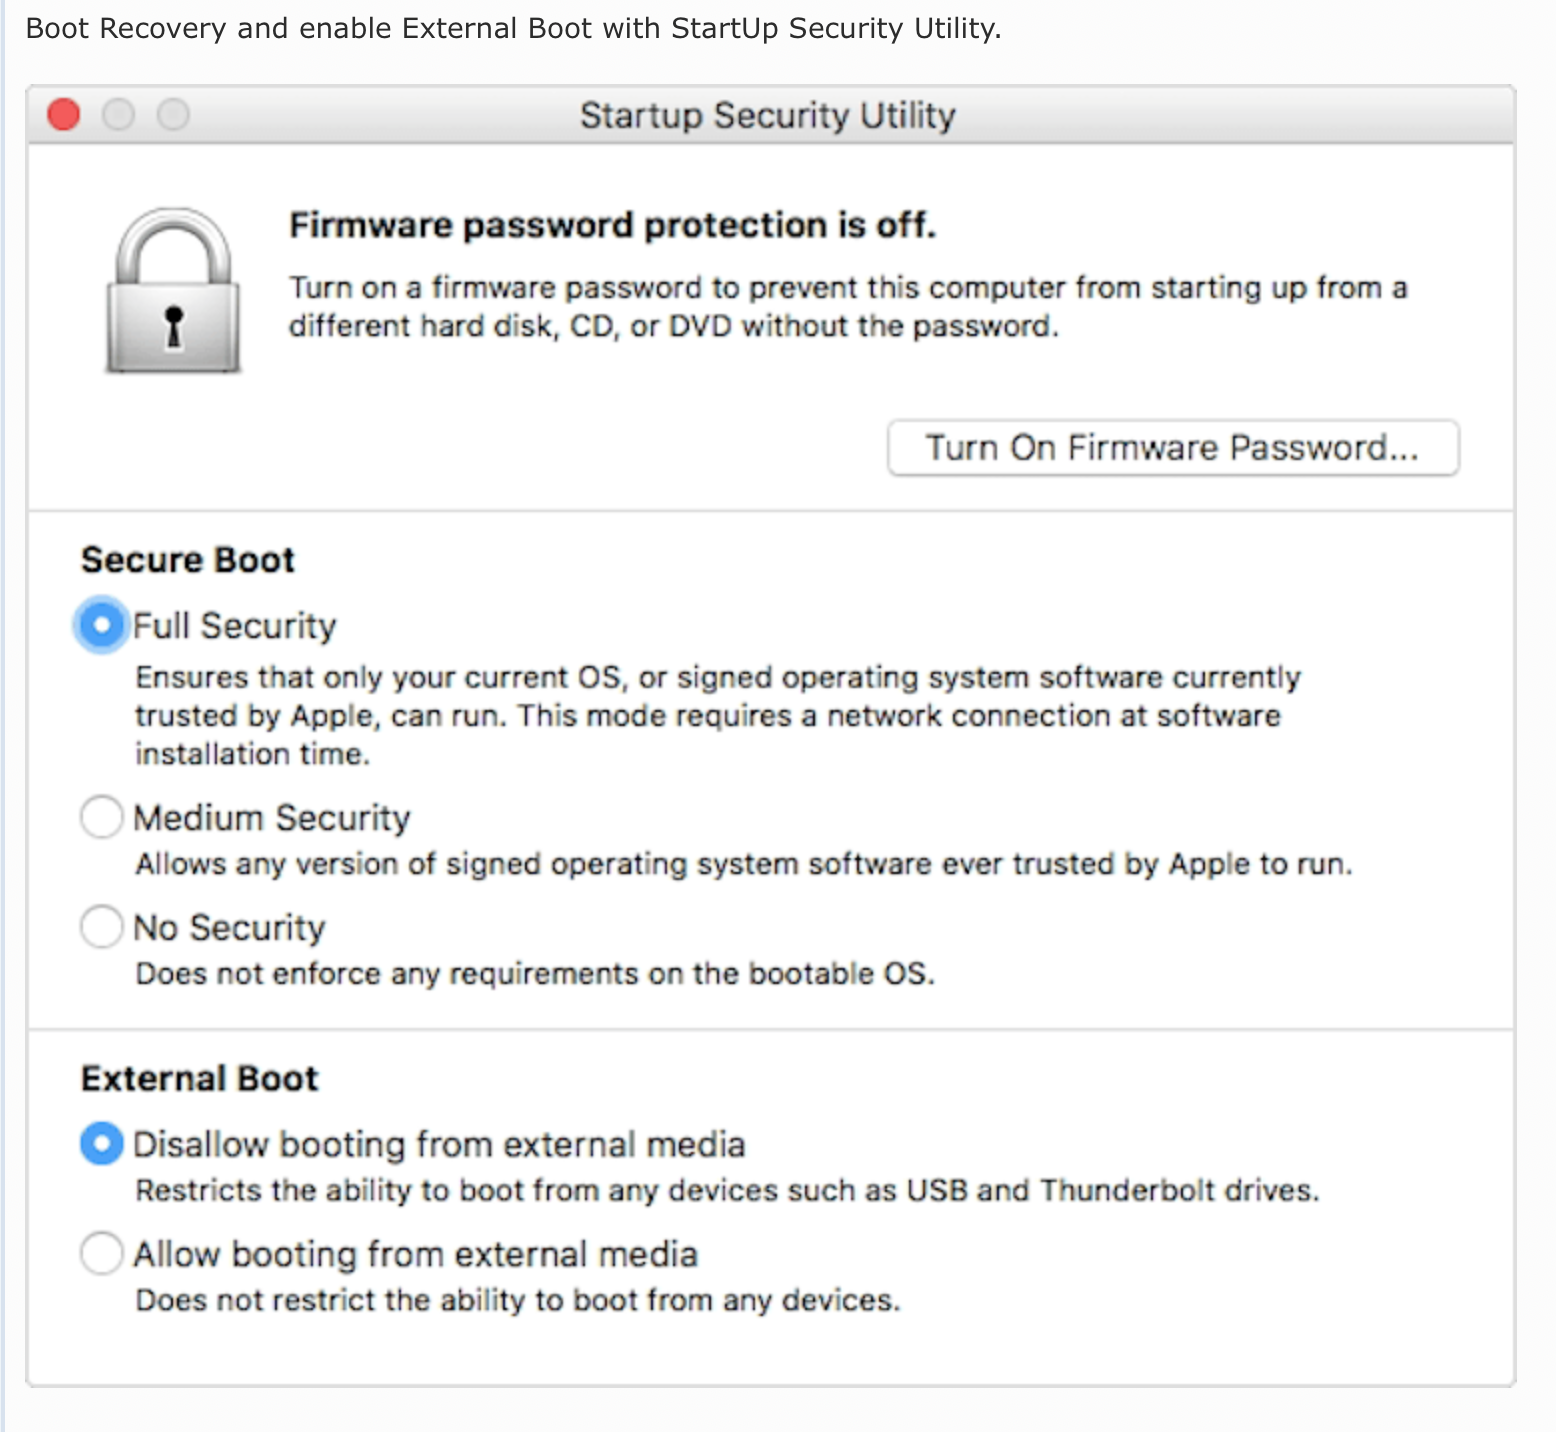Image resolution: width=1556 pixels, height=1432 pixels.
Task: Click the gray zoom window button
Action: [x=173, y=115]
